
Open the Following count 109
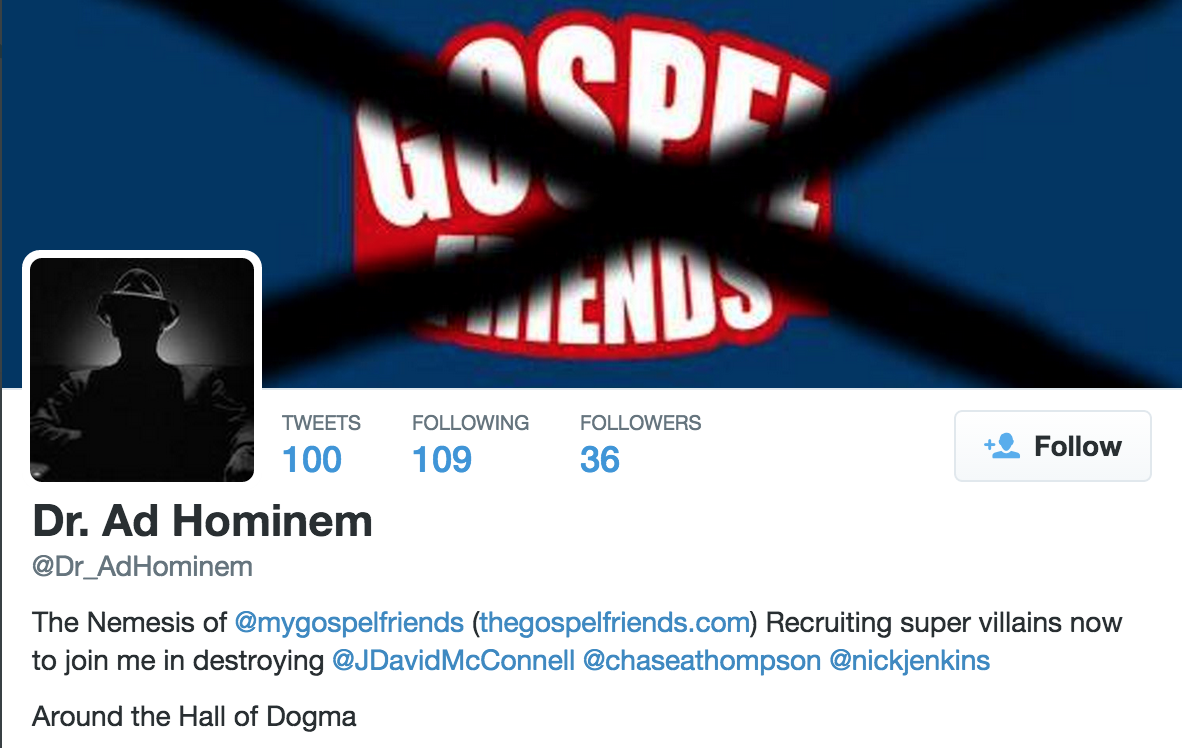442,459
